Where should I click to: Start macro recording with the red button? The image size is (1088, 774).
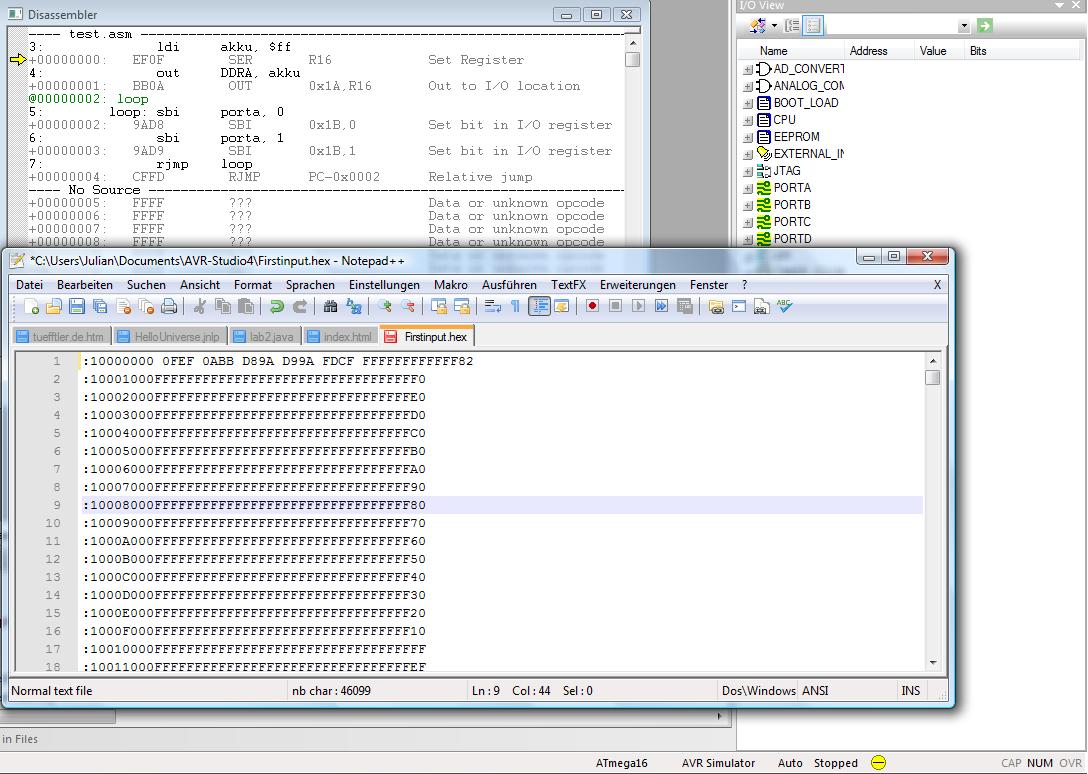click(x=592, y=306)
